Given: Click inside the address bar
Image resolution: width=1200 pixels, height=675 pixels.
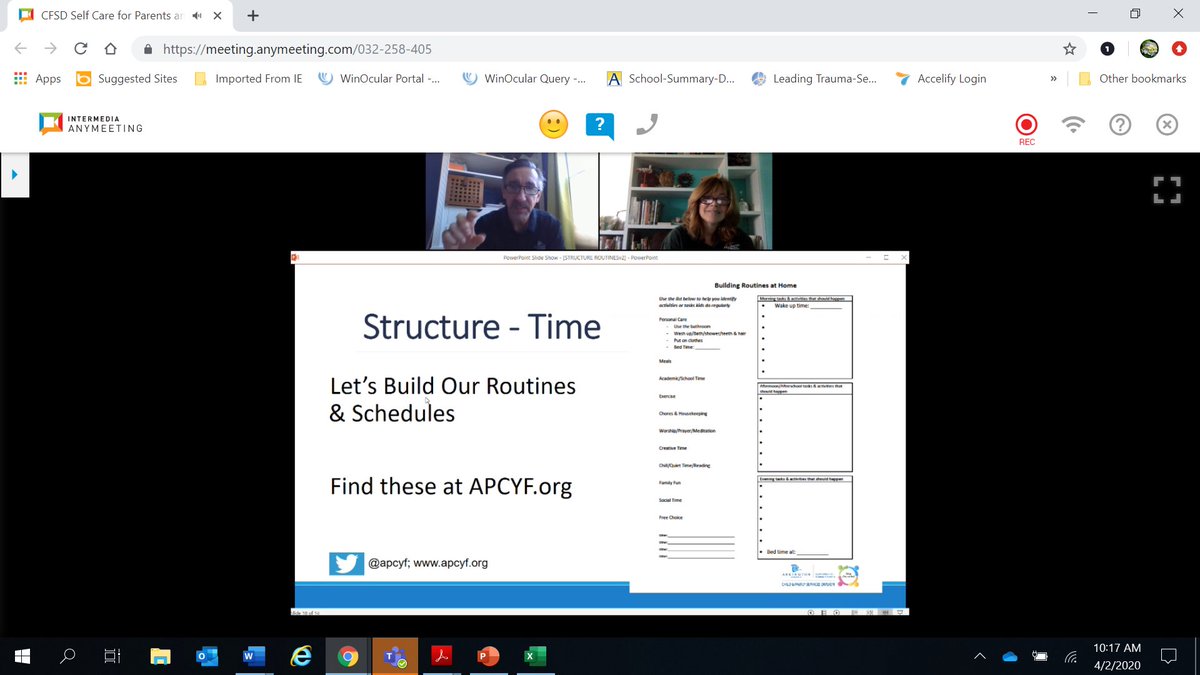Looking at the screenshot, I should pyautogui.click(x=400, y=48).
